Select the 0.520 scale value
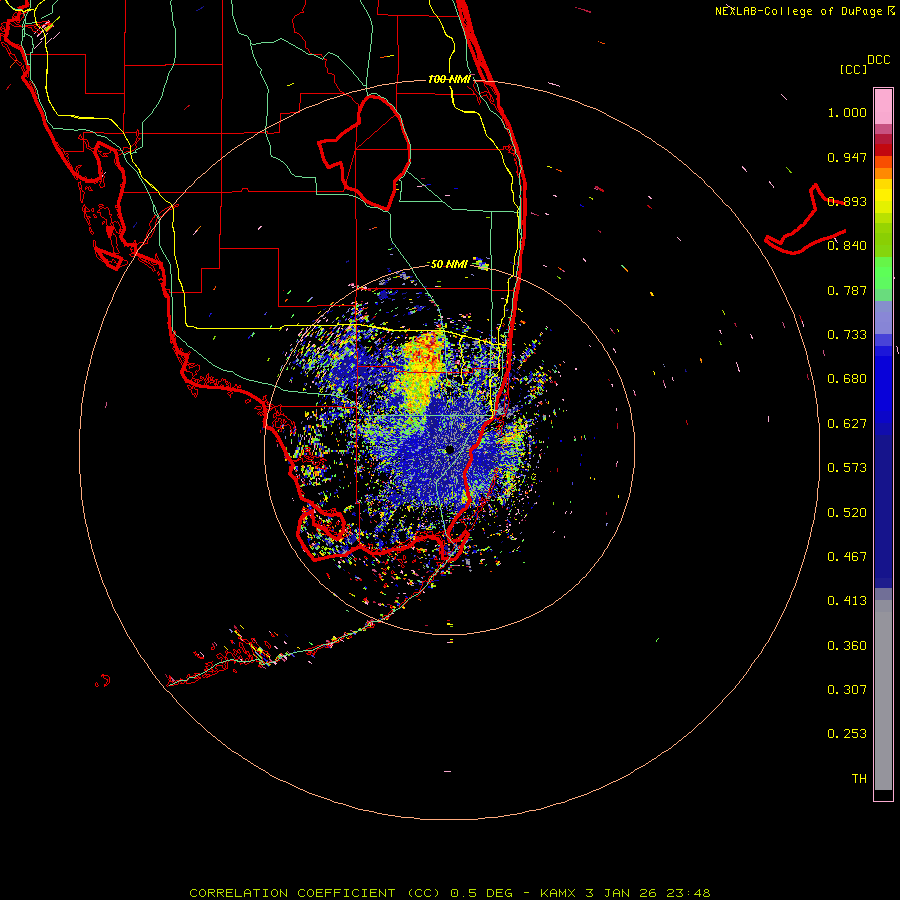 click(x=847, y=513)
